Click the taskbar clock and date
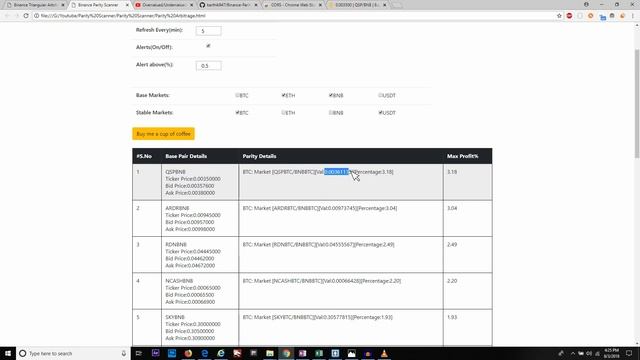Image resolution: width=640 pixels, height=360 pixels. (611, 353)
